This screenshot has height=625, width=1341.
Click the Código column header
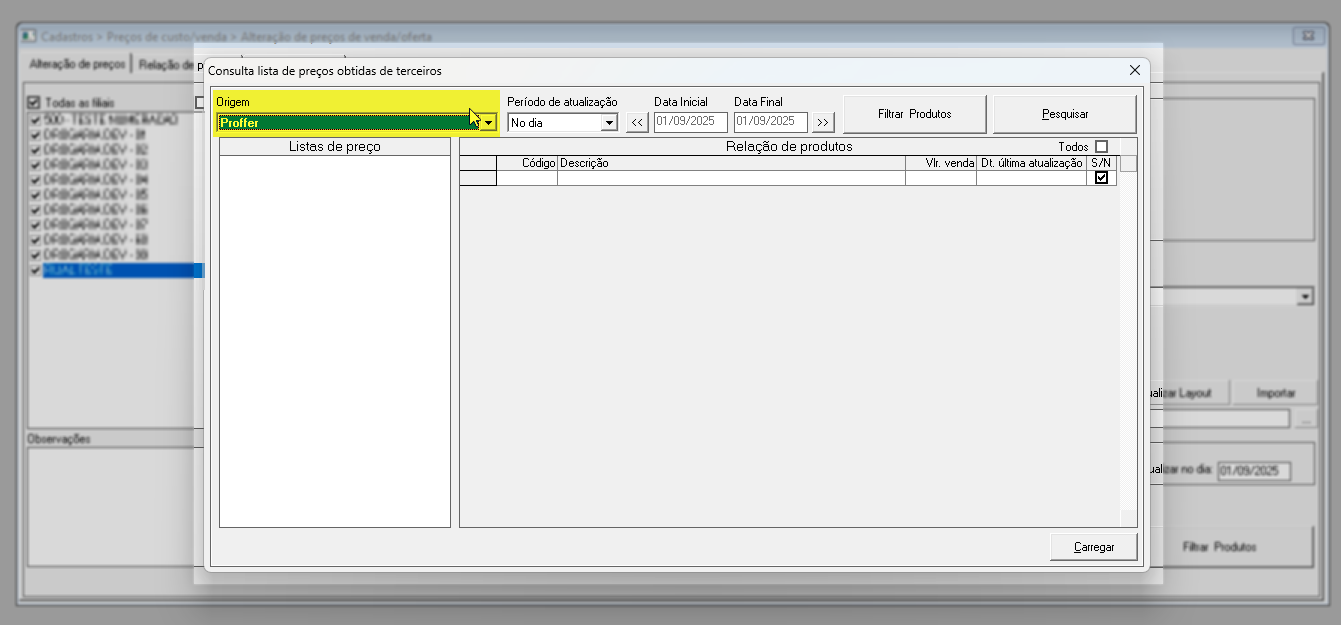pos(527,163)
